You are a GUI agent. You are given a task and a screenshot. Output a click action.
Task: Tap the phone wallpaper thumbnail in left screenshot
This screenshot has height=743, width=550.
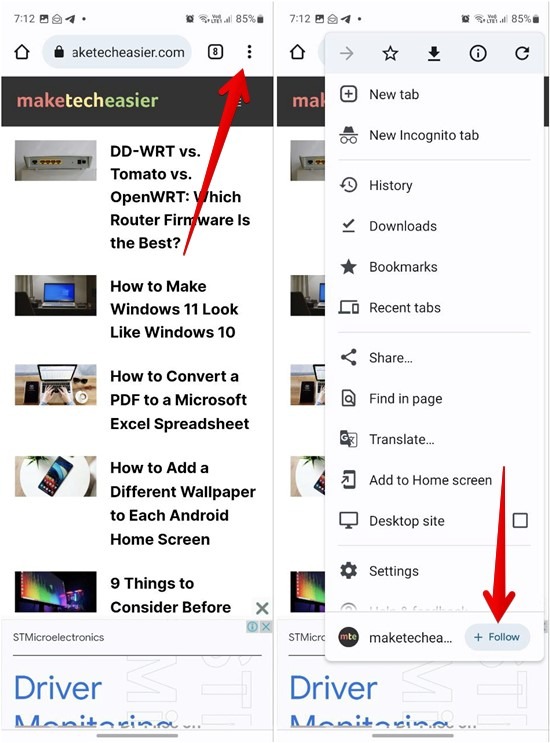pos(55,476)
